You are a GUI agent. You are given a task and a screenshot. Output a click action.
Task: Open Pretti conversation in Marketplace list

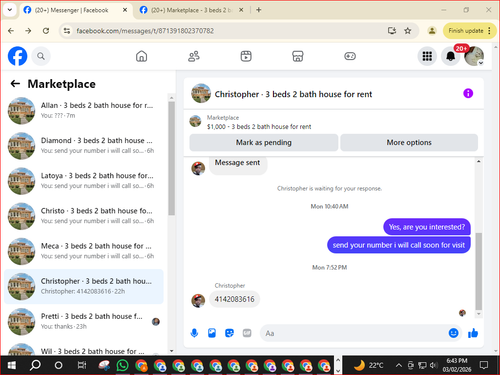pyautogui.click(x=84, y=321)
